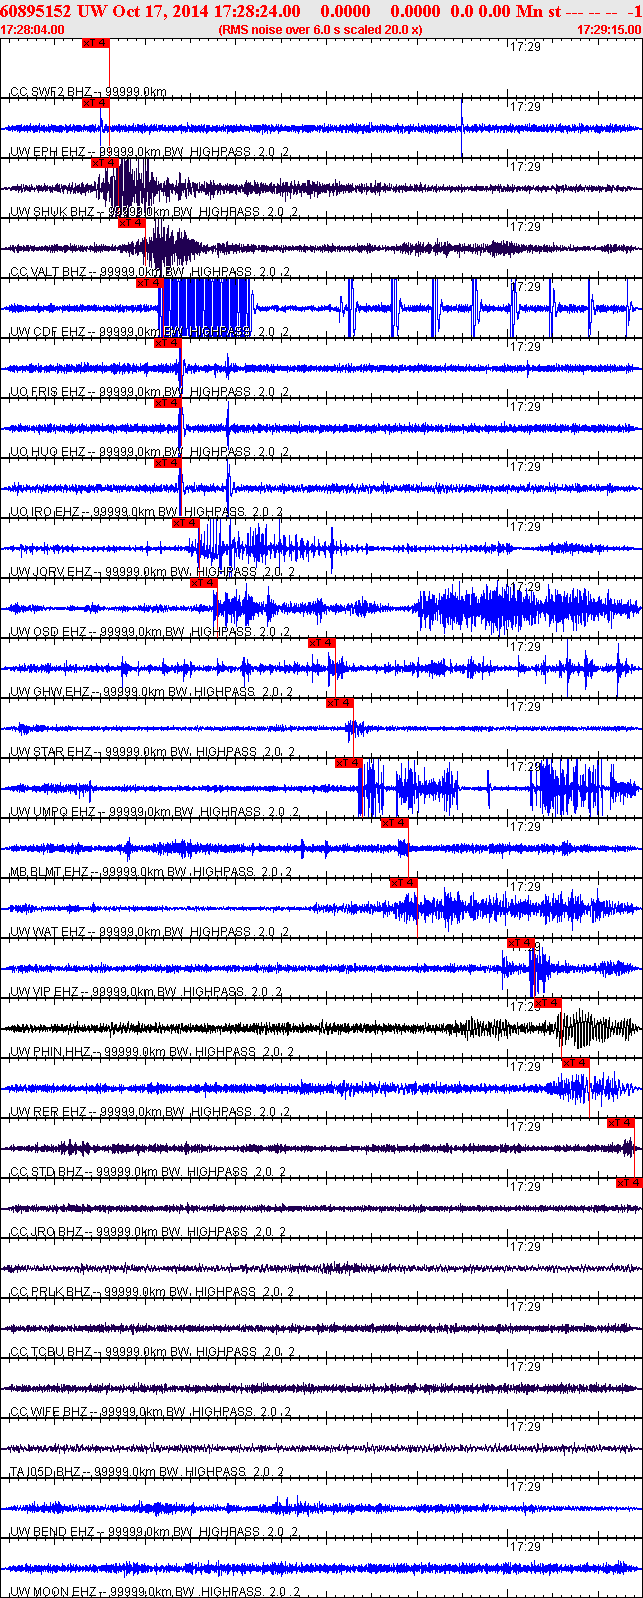Screen dimensions: 643x1598
Task: Select the UW PHIN HHZ station label
Action: 49,1052
